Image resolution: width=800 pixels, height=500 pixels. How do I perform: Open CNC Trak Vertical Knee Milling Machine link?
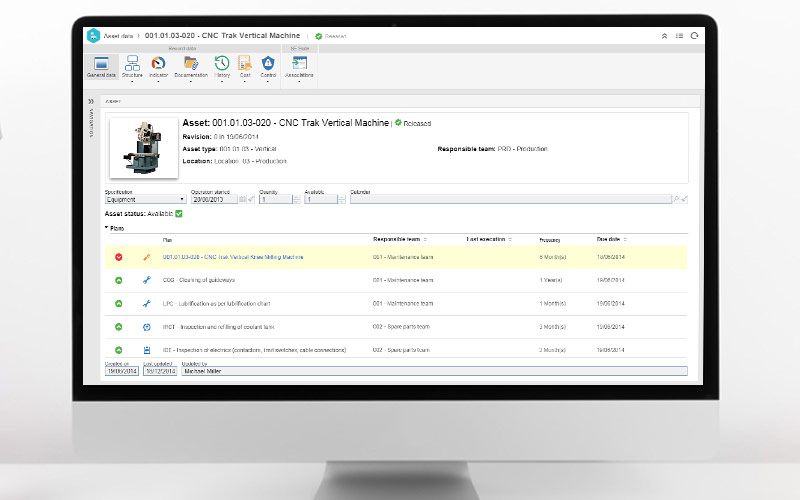233,257
